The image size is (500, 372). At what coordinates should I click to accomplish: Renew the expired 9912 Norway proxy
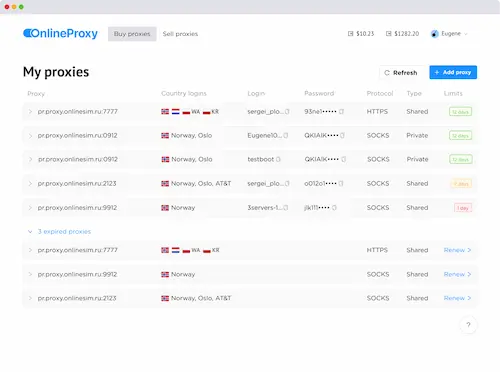coord(457,274)
